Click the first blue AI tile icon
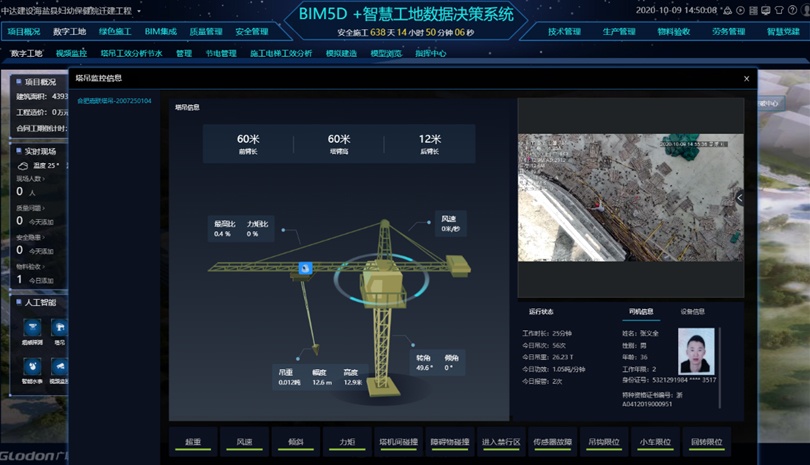The image size is (810, 465). click(31, 328)
